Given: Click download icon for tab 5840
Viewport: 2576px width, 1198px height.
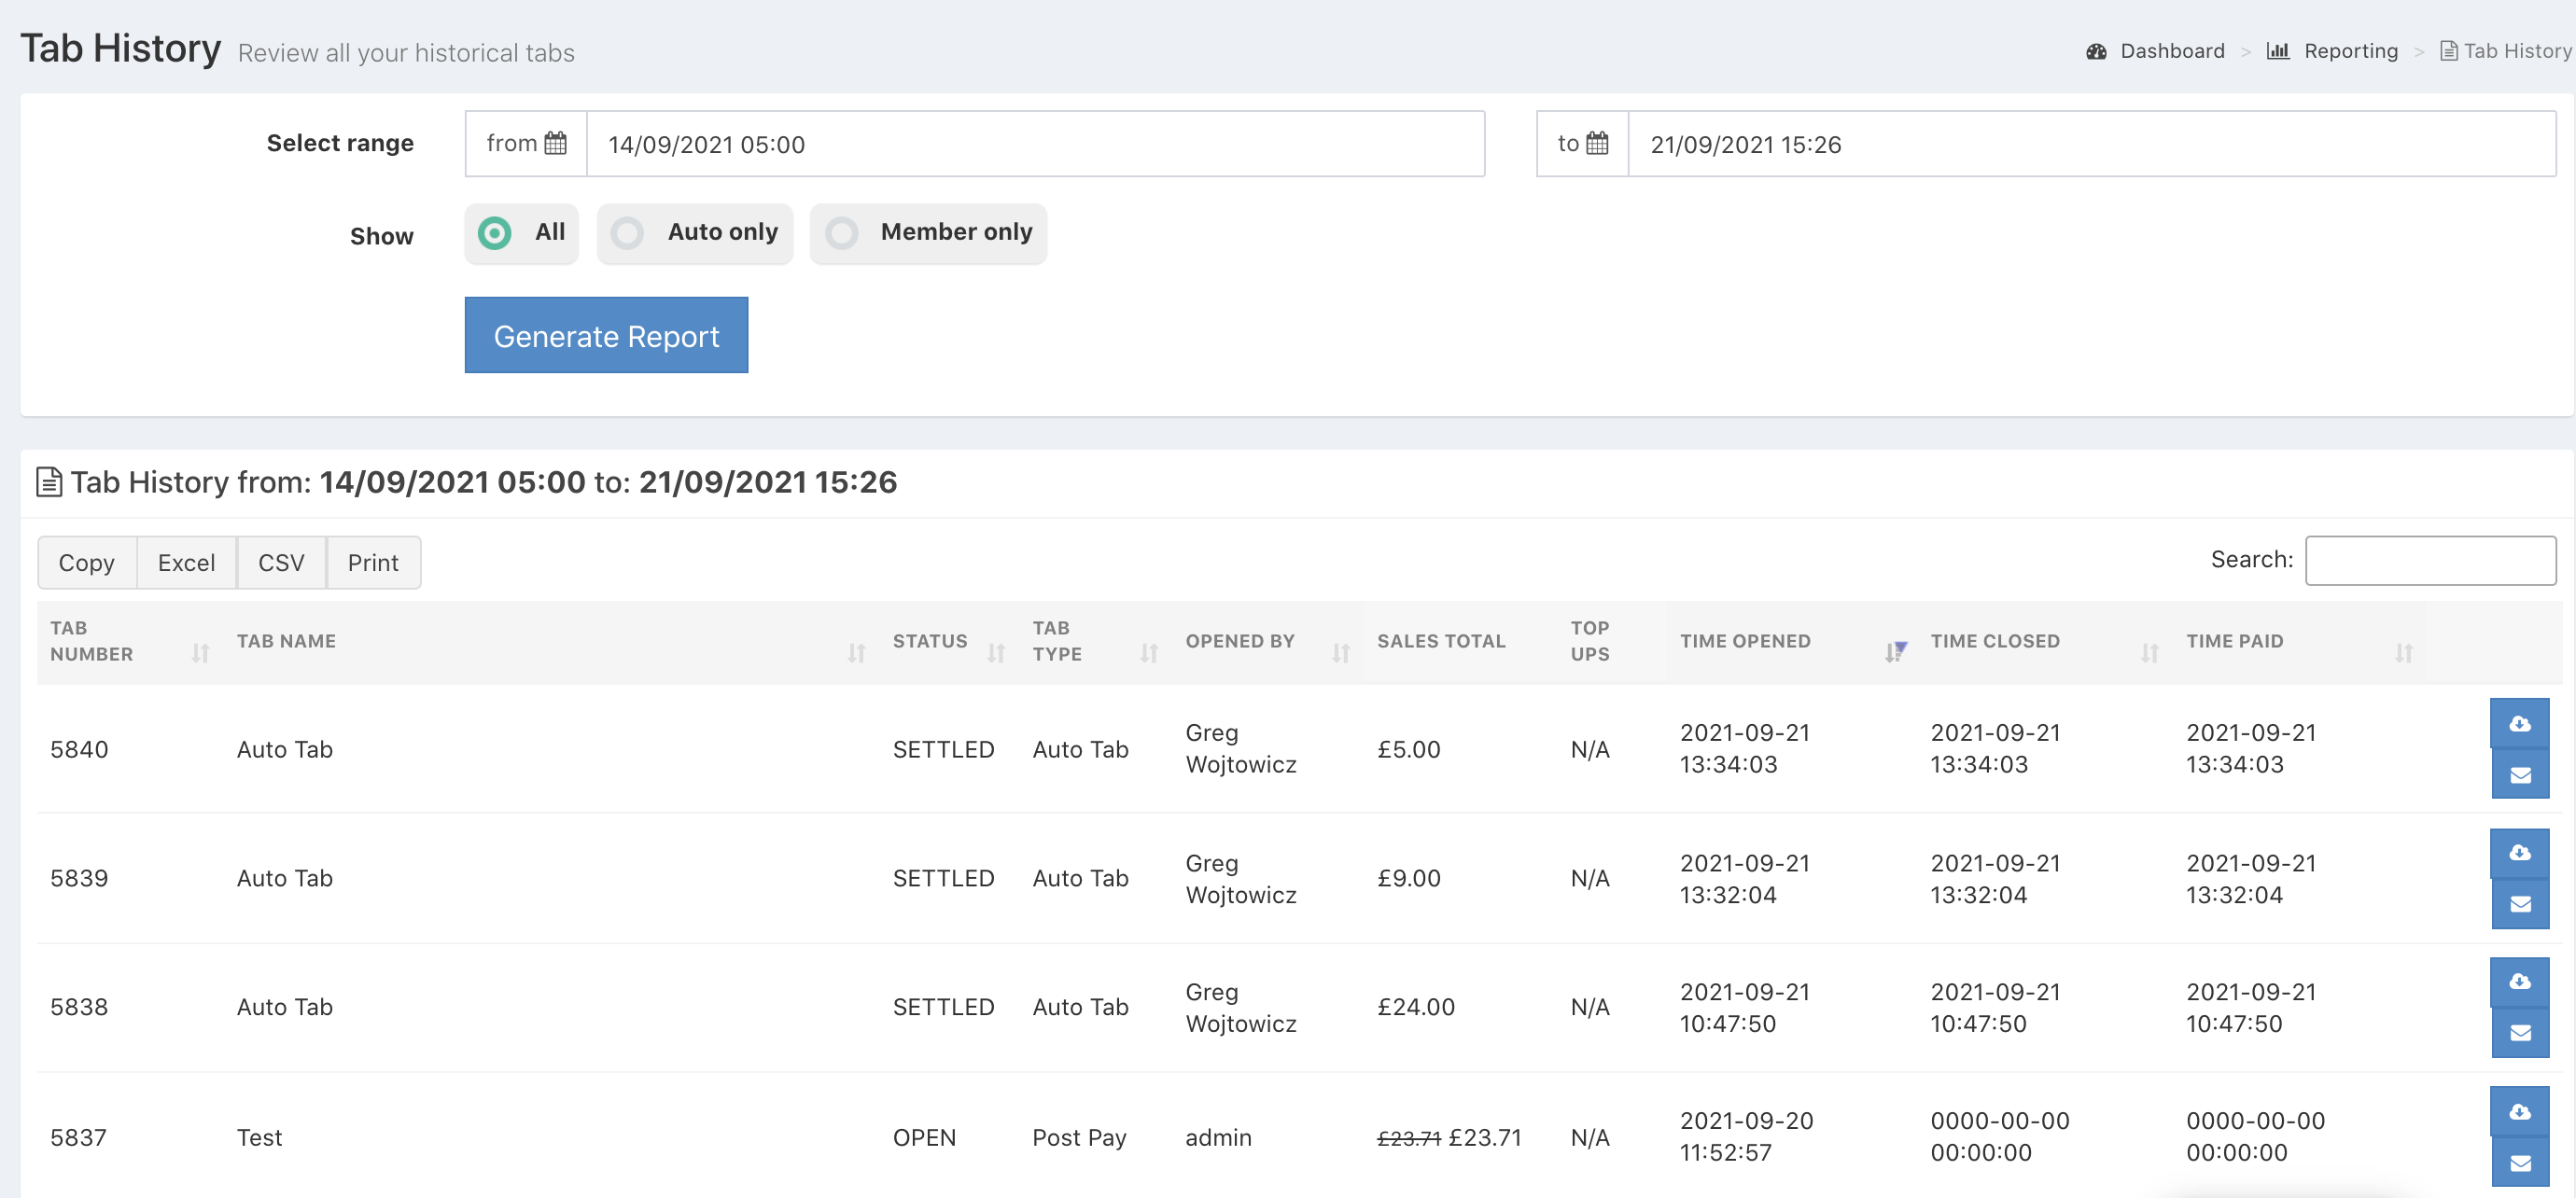Looking at the screenshot, I should [2519, 723].
